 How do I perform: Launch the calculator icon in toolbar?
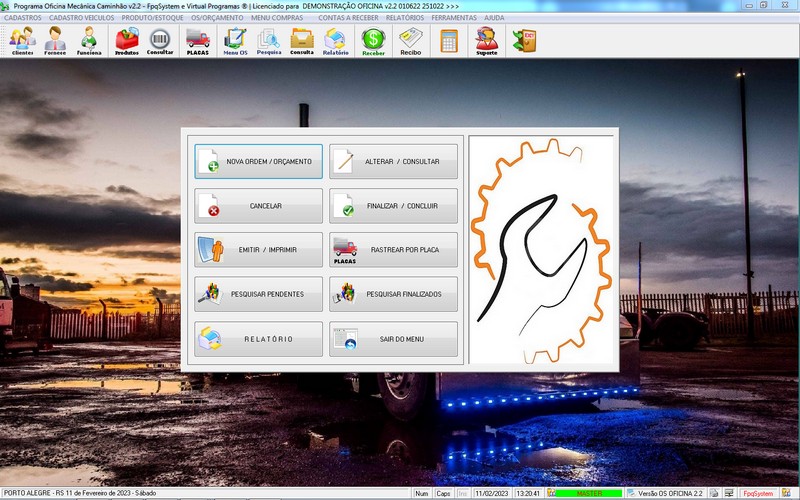click(449, 41)
